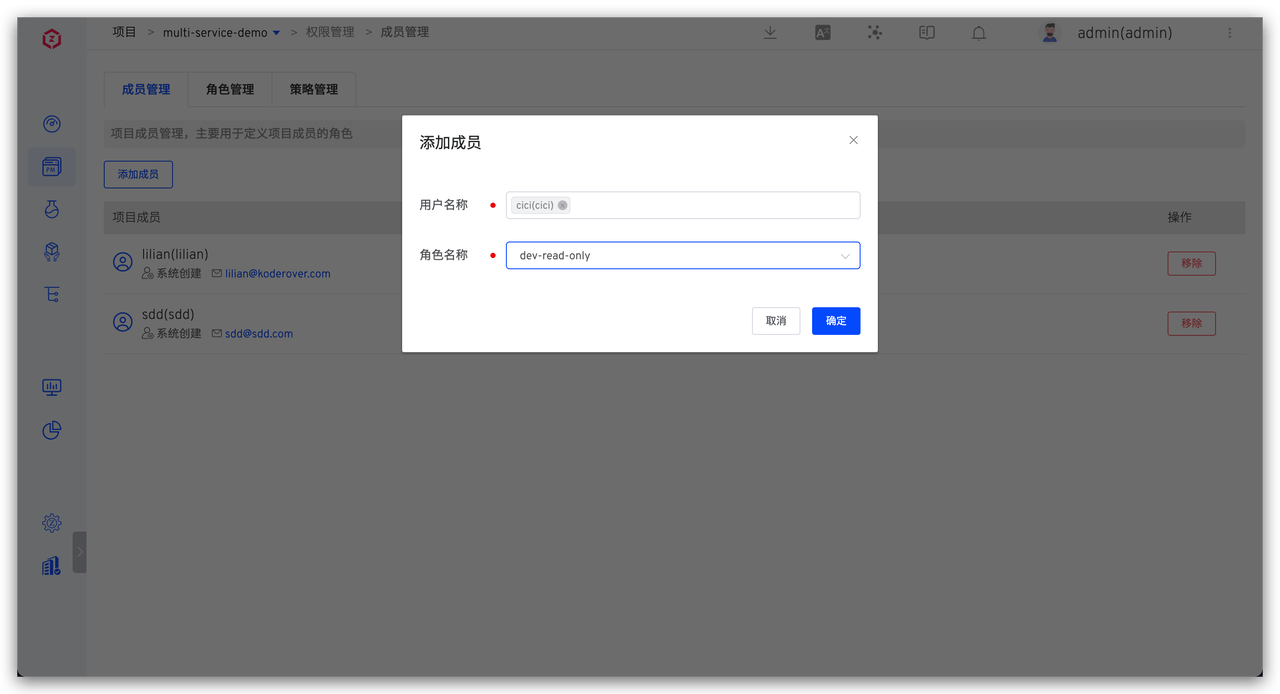Open the language switcher icon
Image resolution: width=1280 pixels, height=694 pixels.
point(822,32)
